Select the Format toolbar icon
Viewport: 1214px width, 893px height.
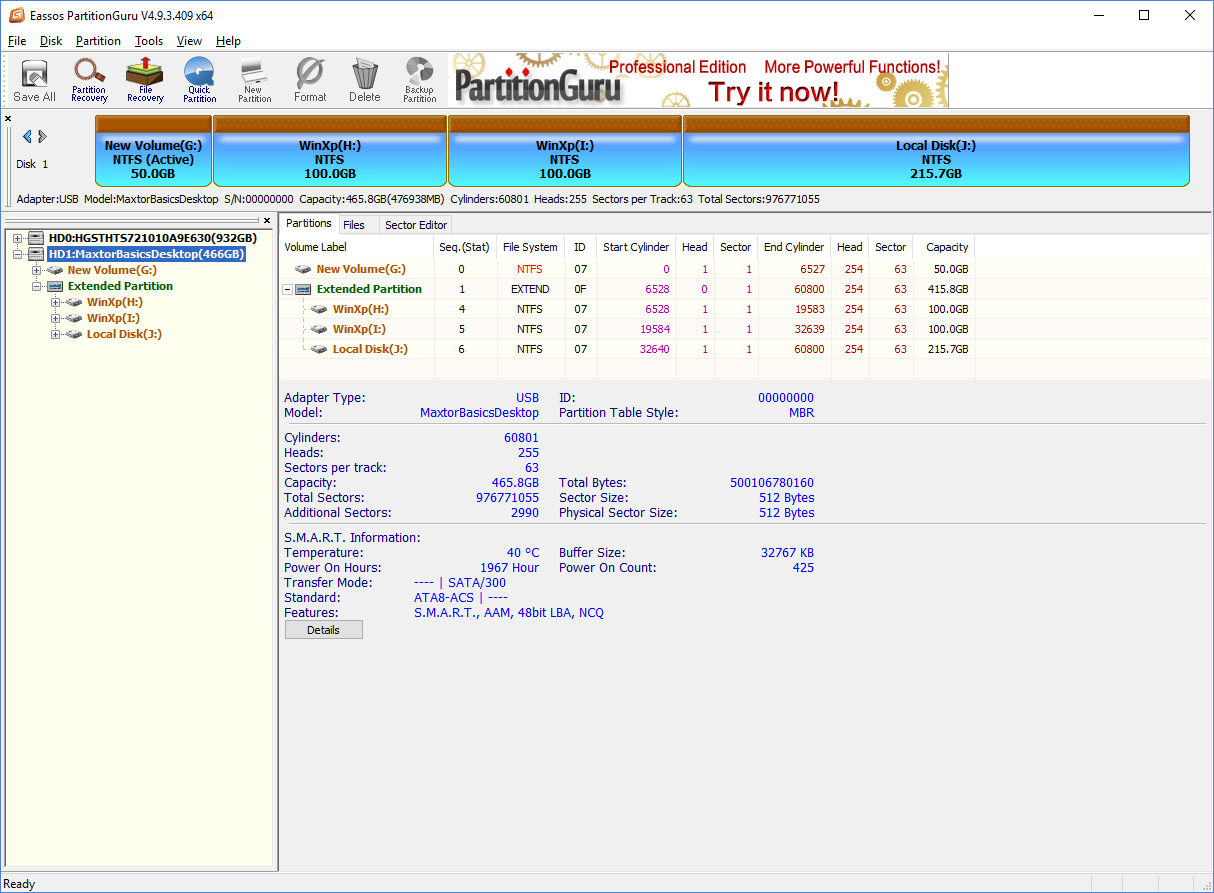[310, 81]
